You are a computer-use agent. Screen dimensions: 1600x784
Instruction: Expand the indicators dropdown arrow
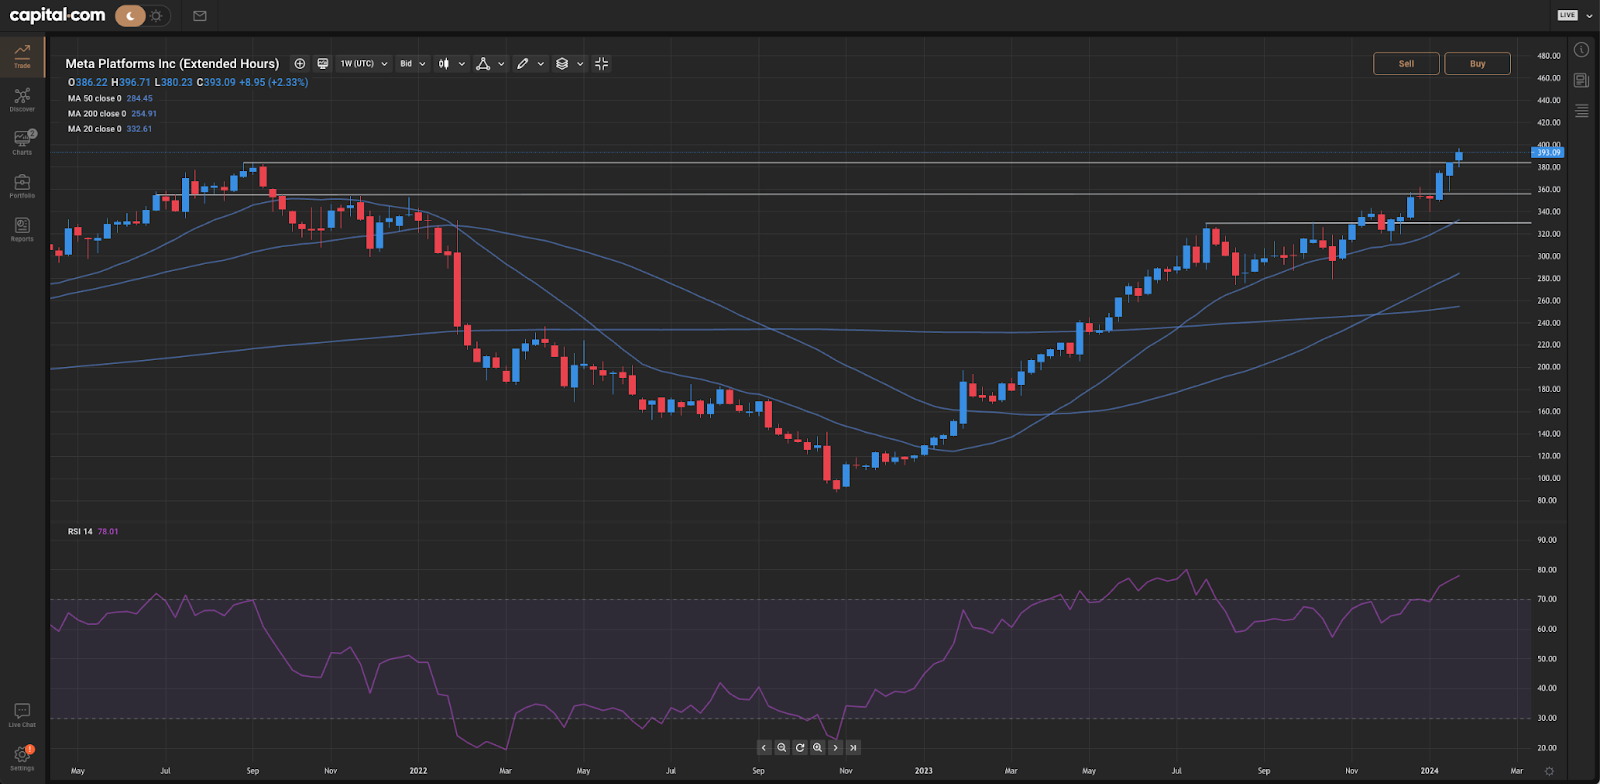click(x=501, y=64)
